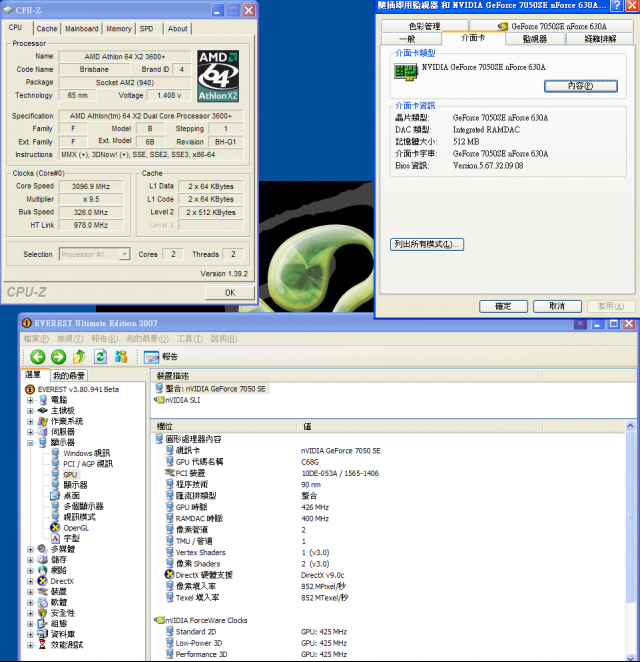Select the 儲存 storage tree node
This screenshot has width=640, height=662.
tap(59, 559)
